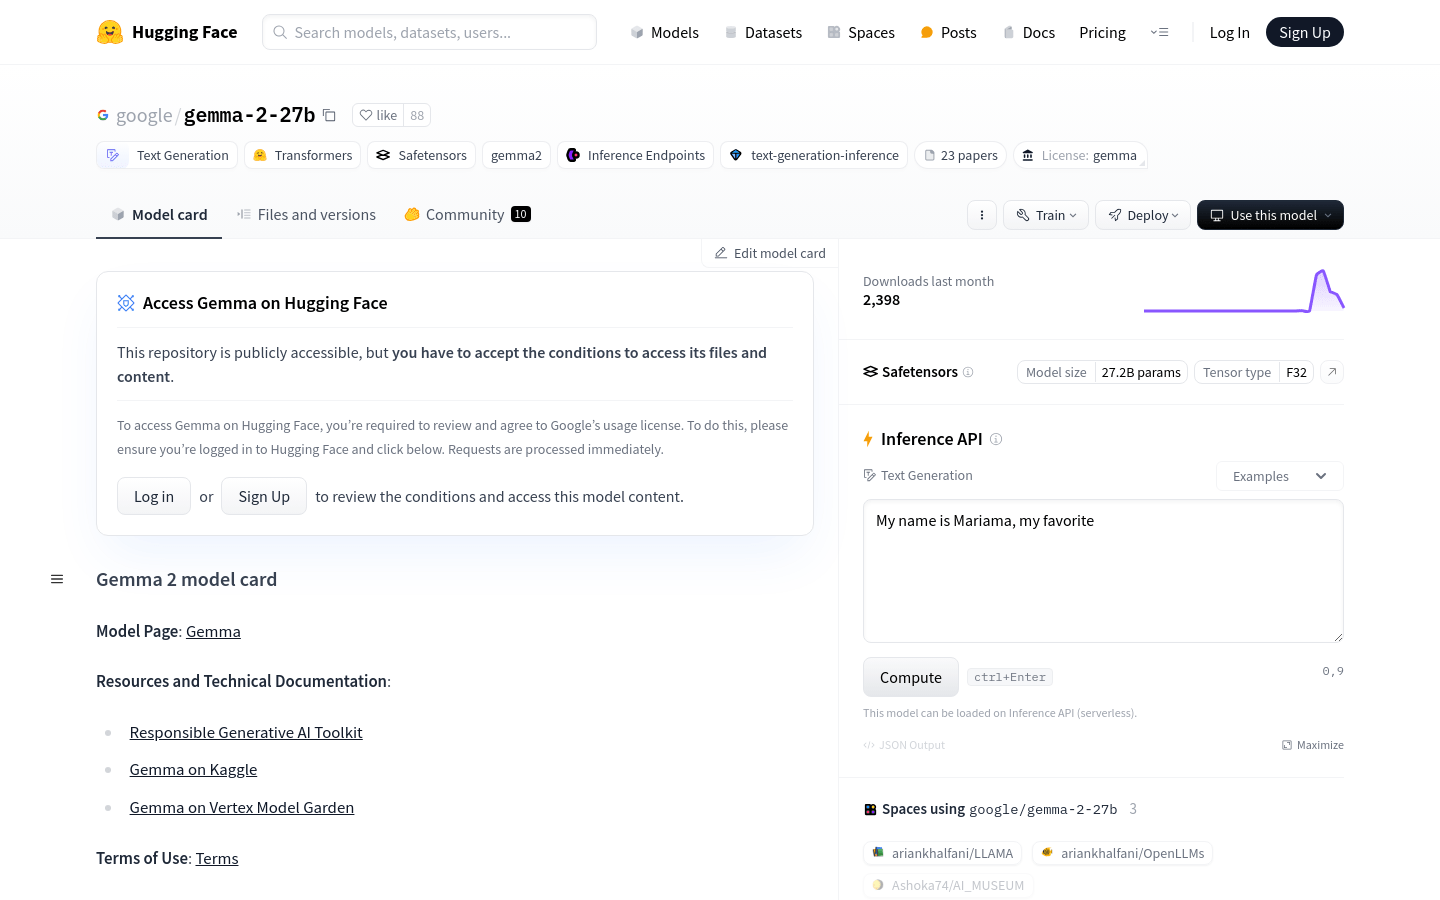This screenshot has height=900, width=1440.
Task: Open ariankhalfani/LLAMA space
Action: tap(942, 853)
